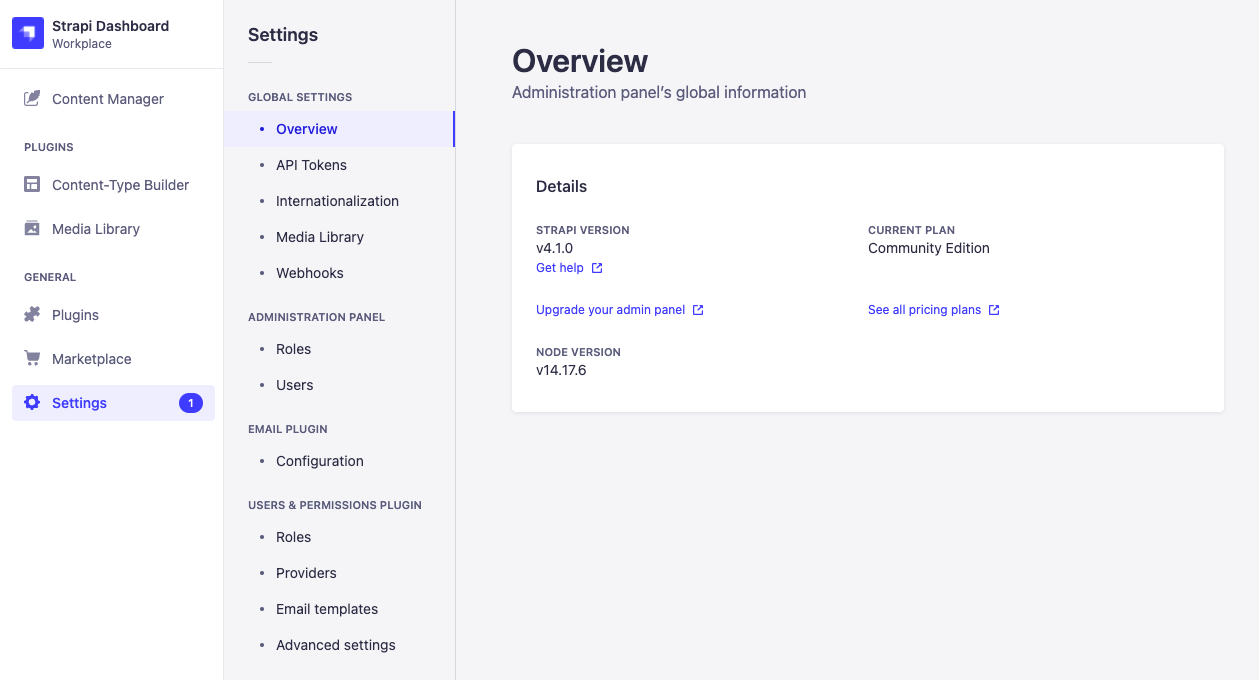Click the Content Manager pencil icon
Viewport: 1259px width, 680px height.
32,98
